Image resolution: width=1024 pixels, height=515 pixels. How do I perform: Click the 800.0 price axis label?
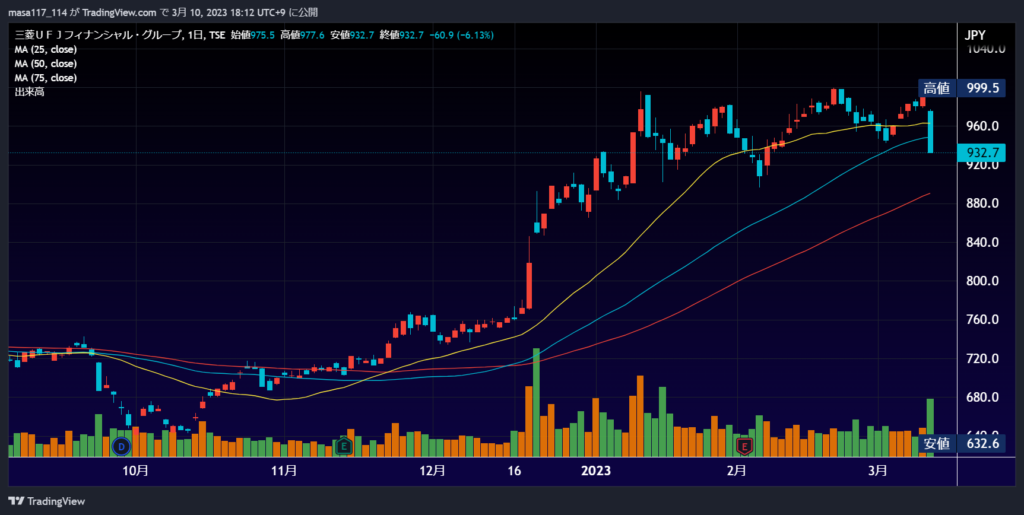(984, 281)
